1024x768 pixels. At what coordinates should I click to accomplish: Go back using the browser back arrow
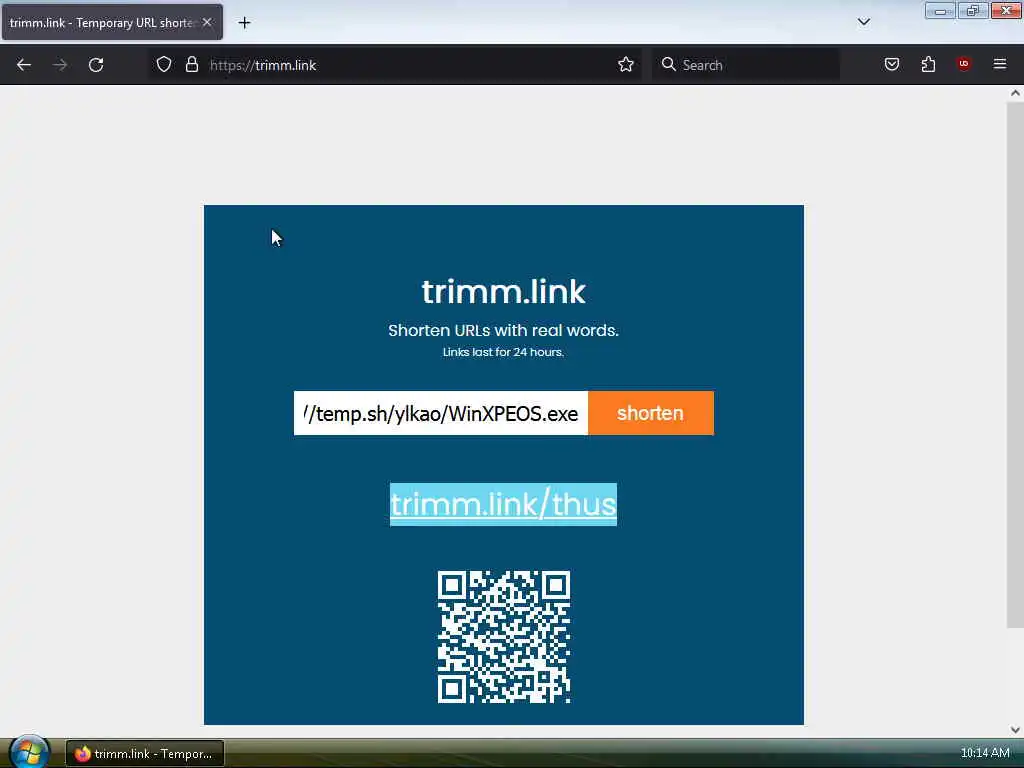pyautogui.click(x=24, y=65)
